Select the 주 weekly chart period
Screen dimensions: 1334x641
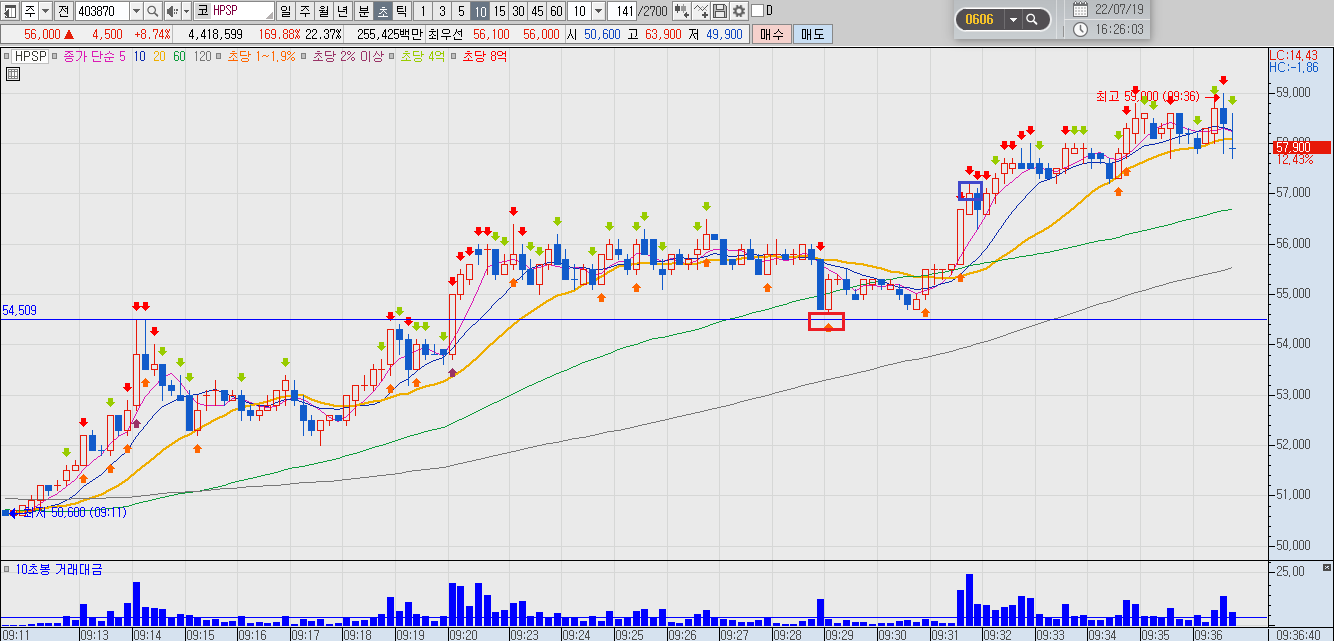[305, 11]
